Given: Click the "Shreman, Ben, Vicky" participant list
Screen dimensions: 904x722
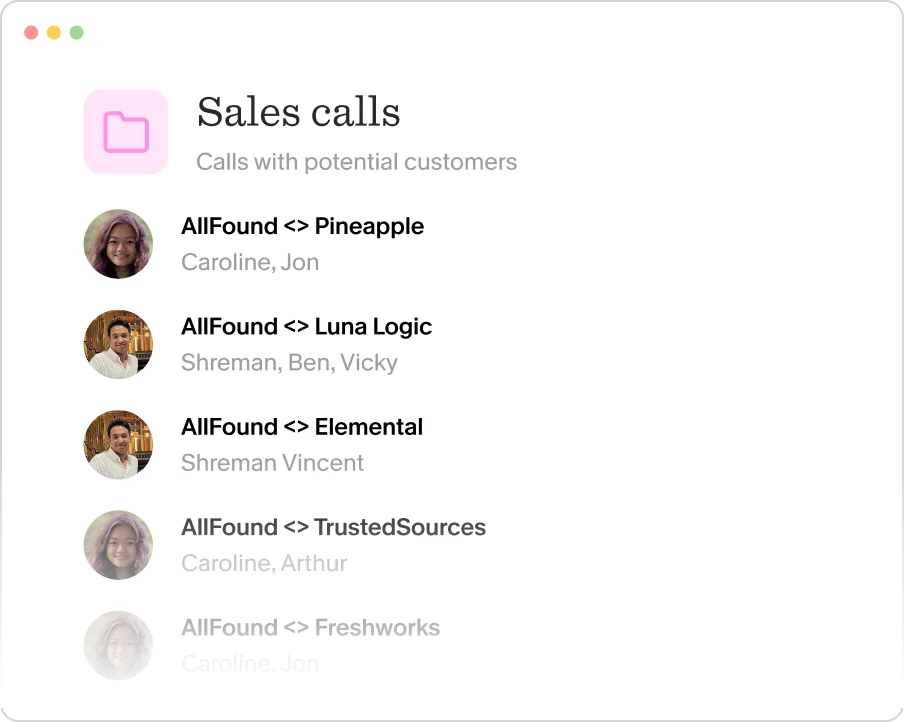Looking at the screenshot, I should coord(290,362).
